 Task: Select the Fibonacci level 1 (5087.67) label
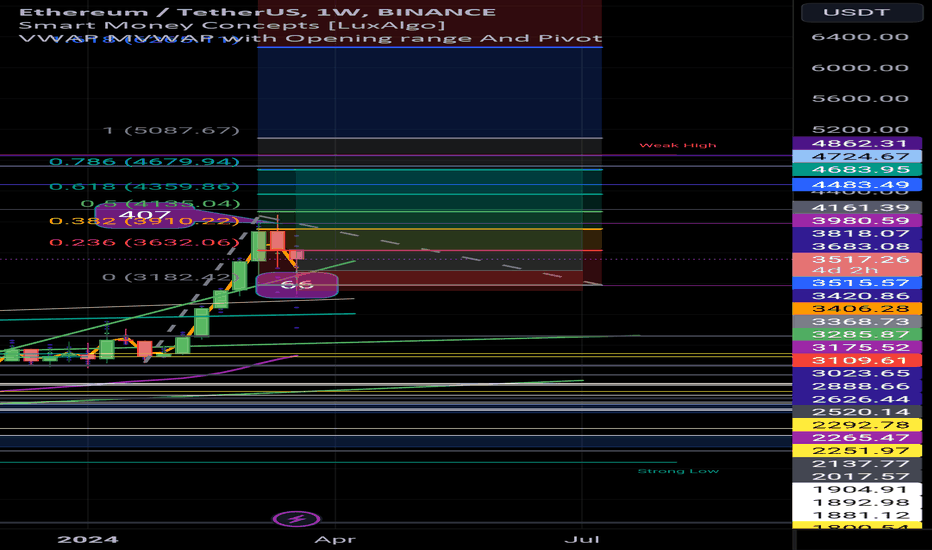tap(171, 130)
